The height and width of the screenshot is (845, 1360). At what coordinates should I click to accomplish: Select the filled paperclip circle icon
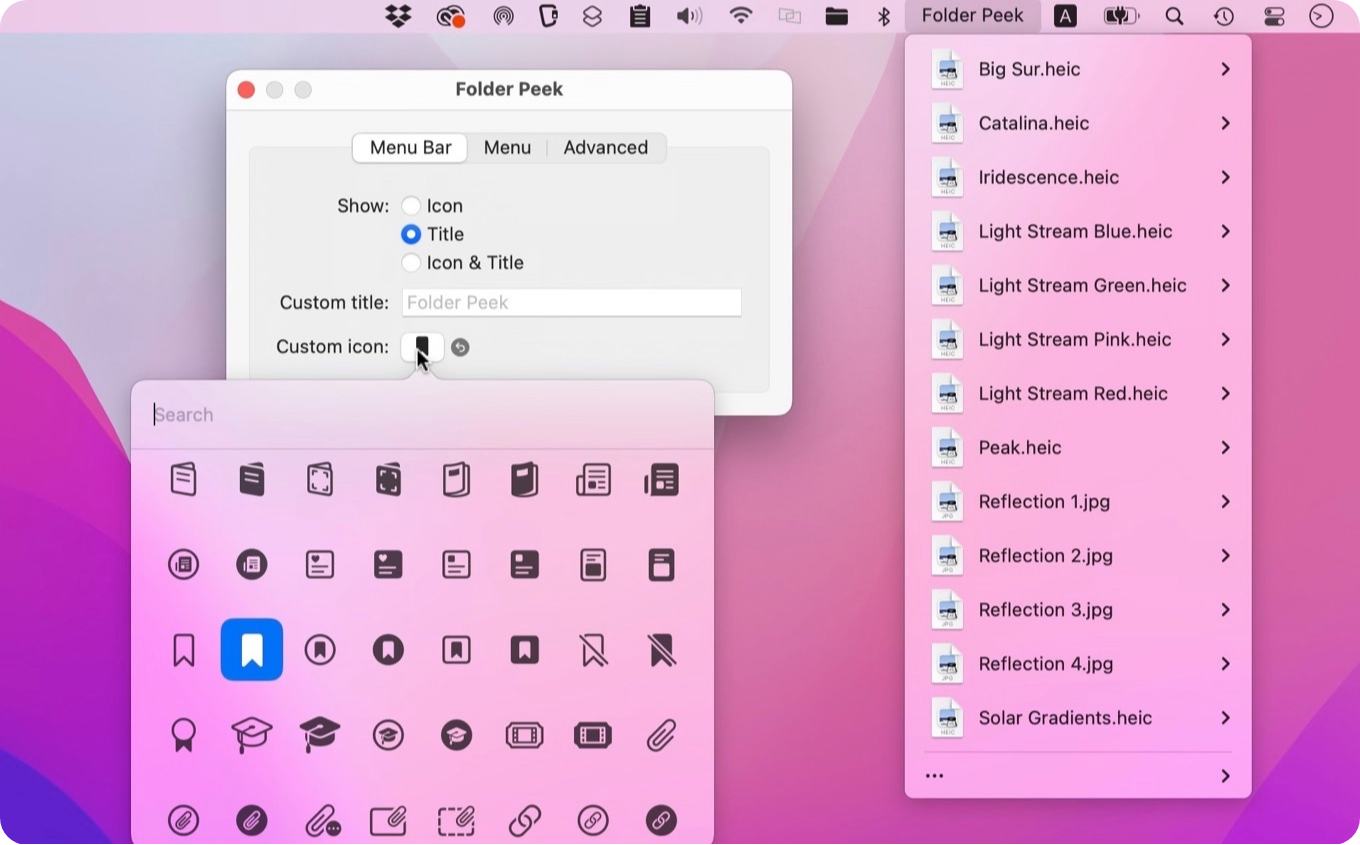pyautogui.click(x=252, y=821)
